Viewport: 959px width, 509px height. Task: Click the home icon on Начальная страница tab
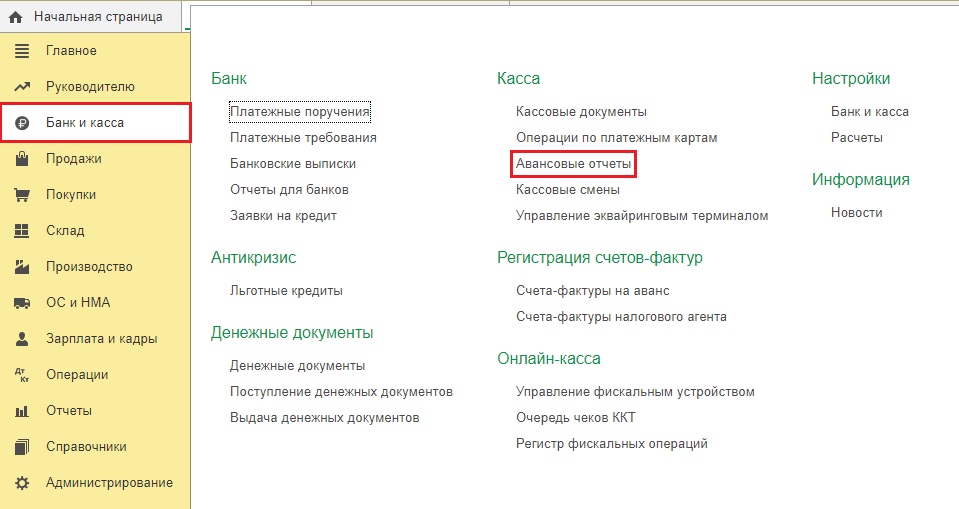click(x=15, y=17)
